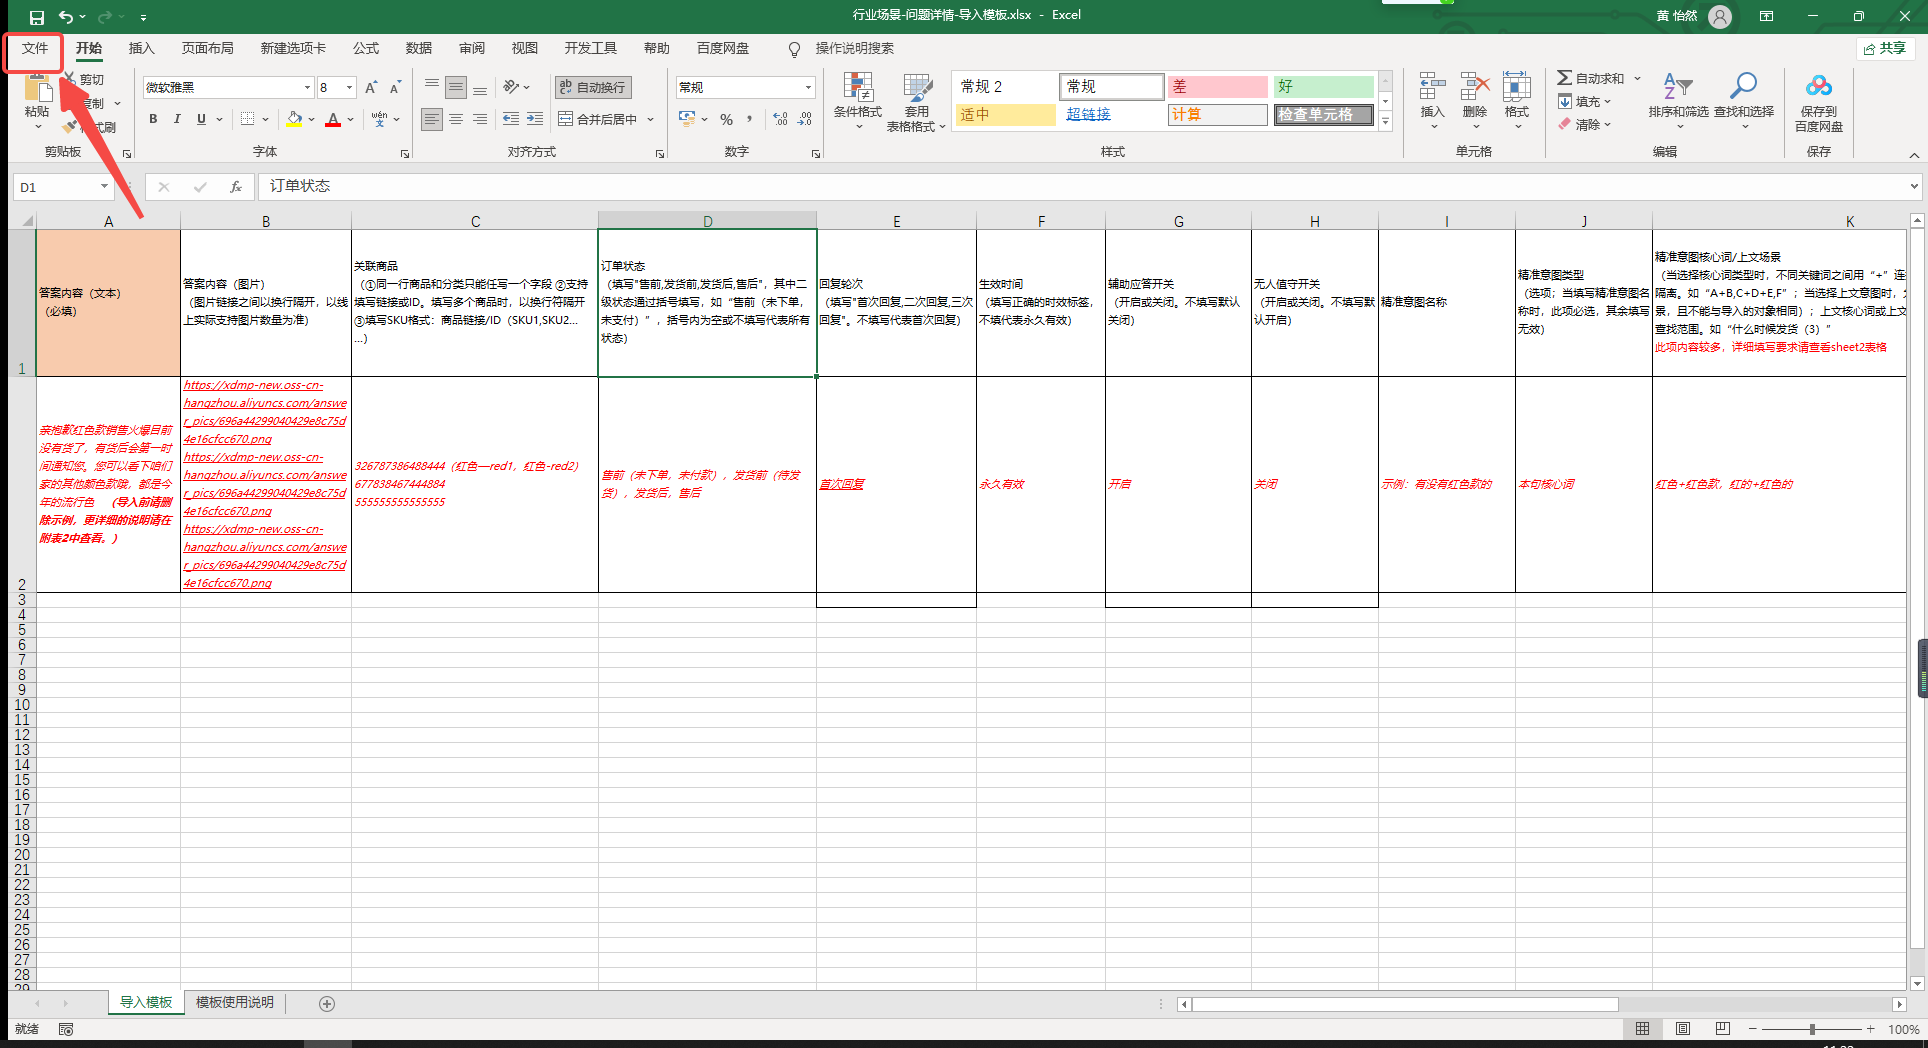Click the Undo arrow icon
The height and width of the screenshot is (1048, 1928).
66,17
